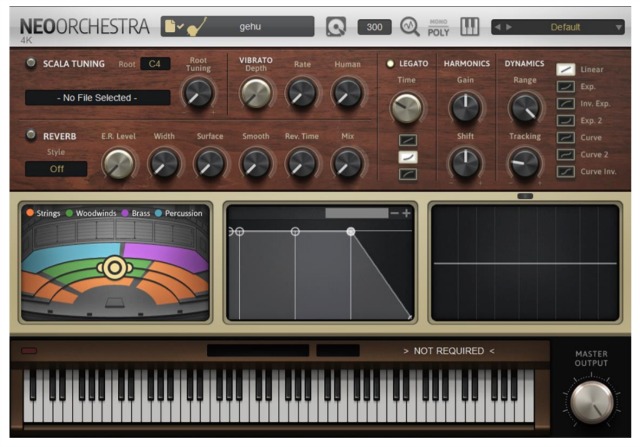Enable the Reverb toggle
This screenshot has width=640, height=447.
[31, 135]
